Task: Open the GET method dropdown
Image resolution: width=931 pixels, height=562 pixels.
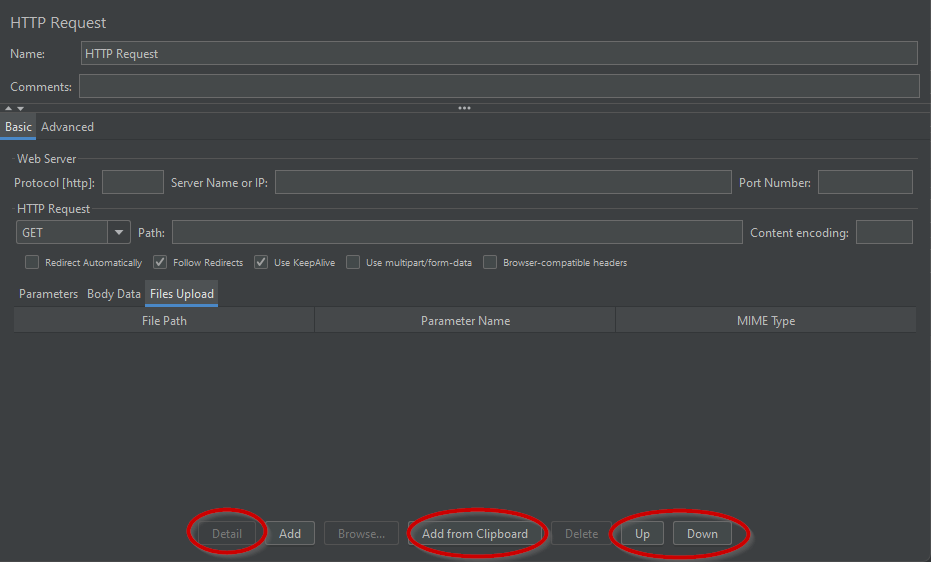Action: (120, 233)
